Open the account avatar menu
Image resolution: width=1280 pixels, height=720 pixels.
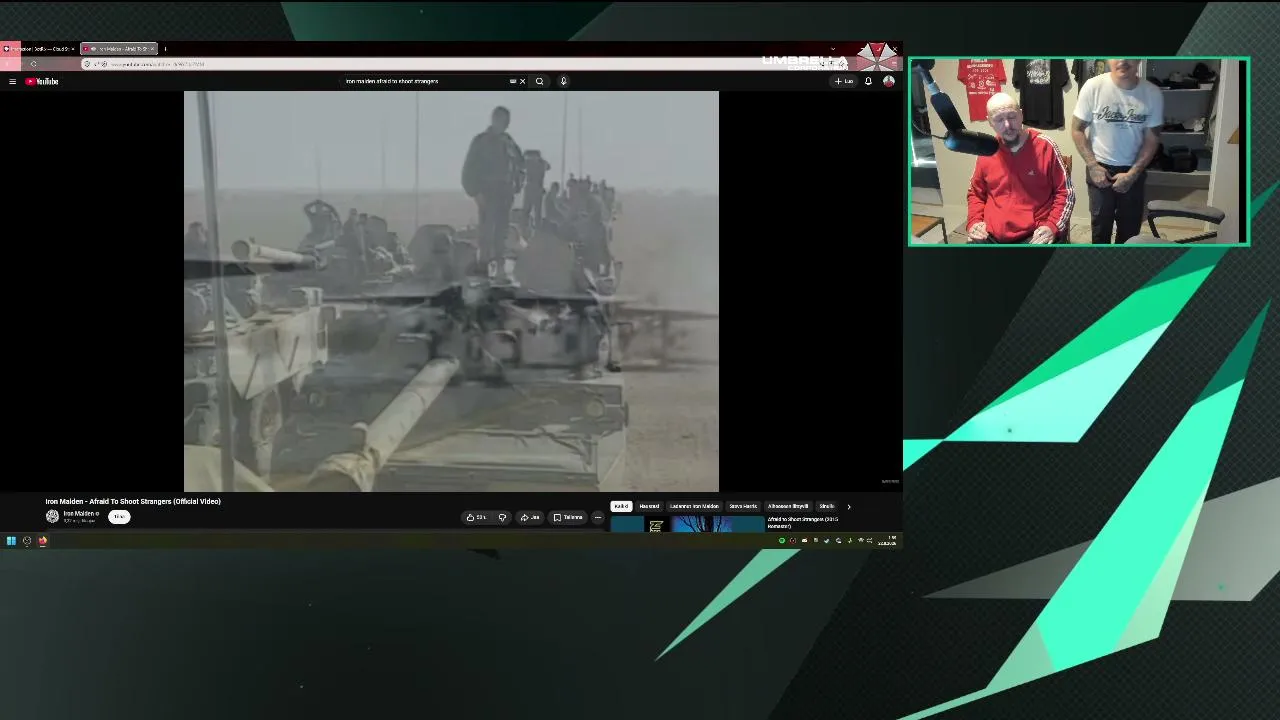(x=888, y=81)
